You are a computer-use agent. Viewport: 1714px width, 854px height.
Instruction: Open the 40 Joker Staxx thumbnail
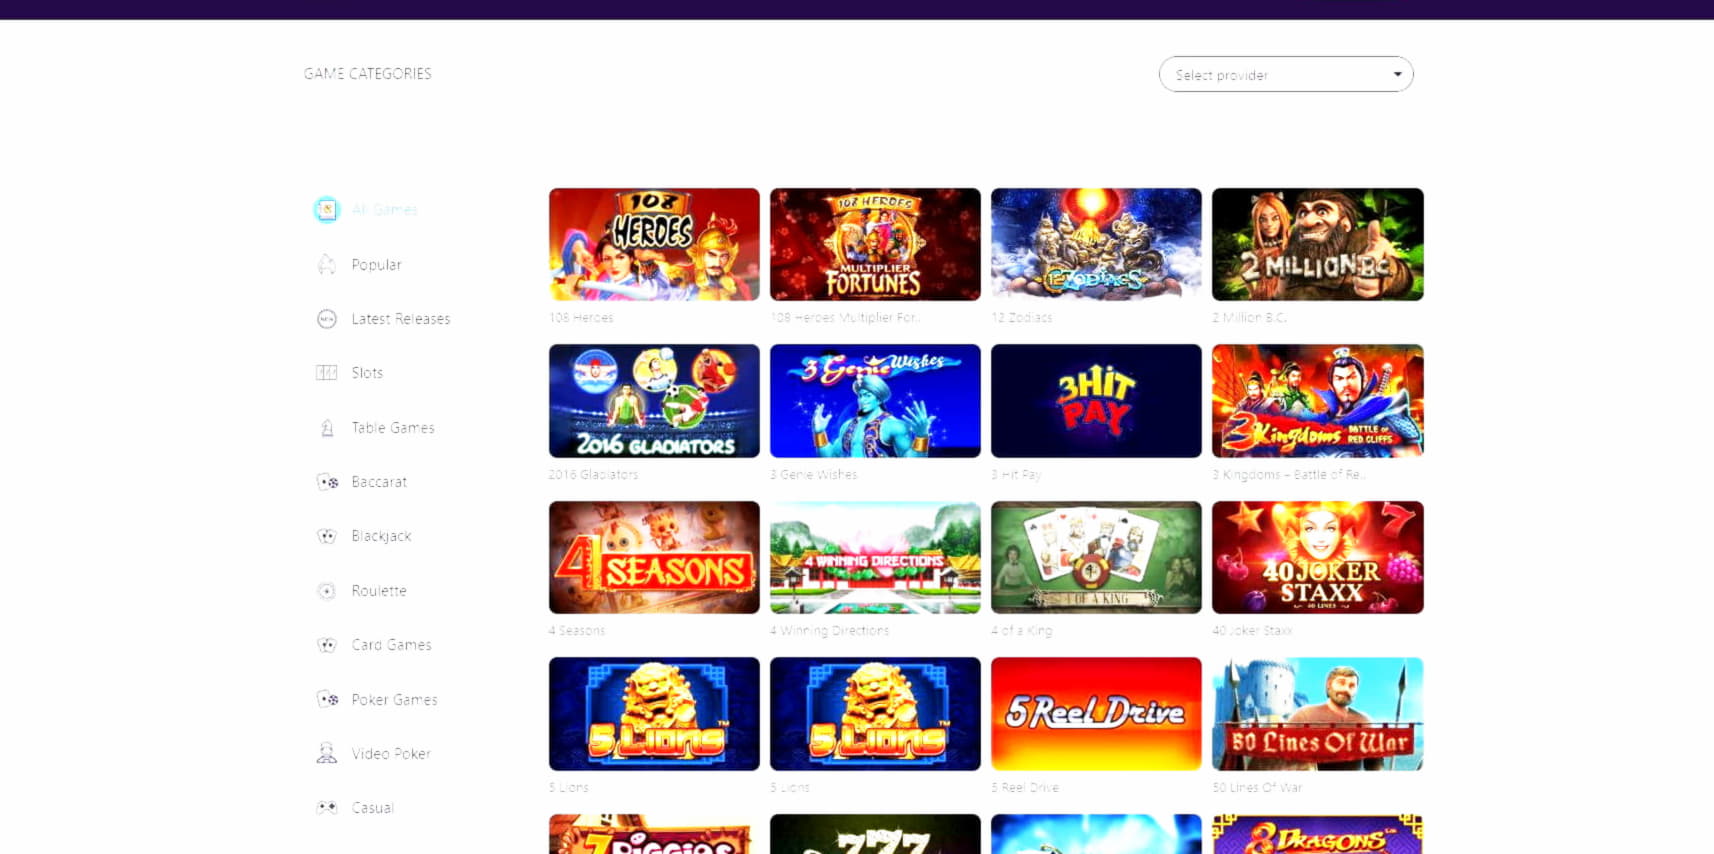coord(1317,557)
